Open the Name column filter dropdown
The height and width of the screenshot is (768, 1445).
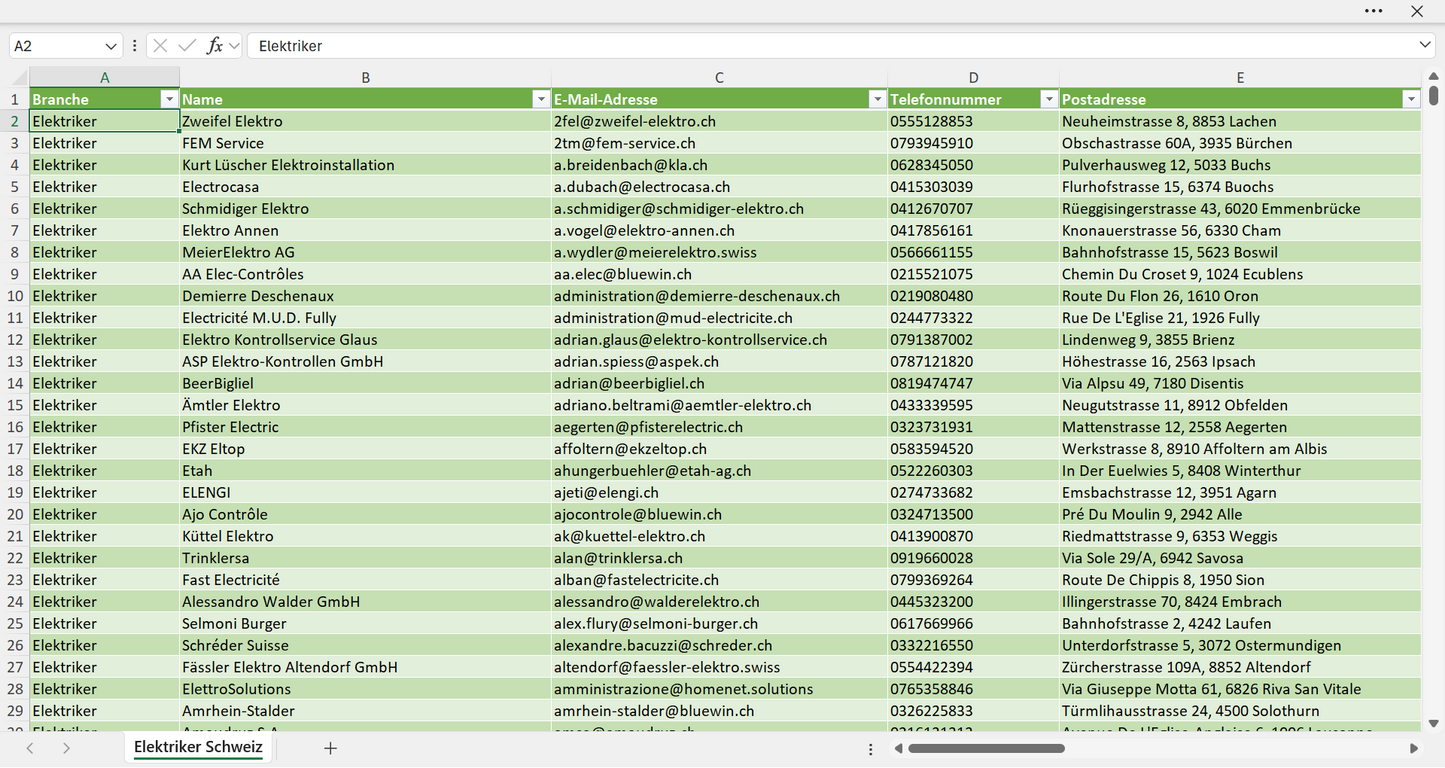(x=541, y=99)
